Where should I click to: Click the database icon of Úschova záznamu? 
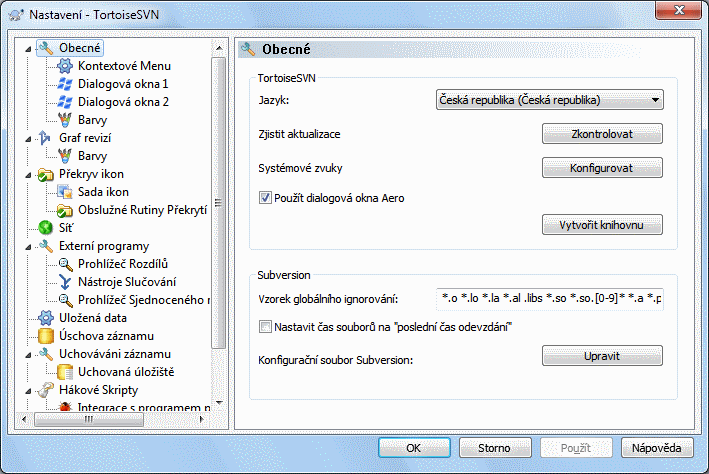click(46, 336)
